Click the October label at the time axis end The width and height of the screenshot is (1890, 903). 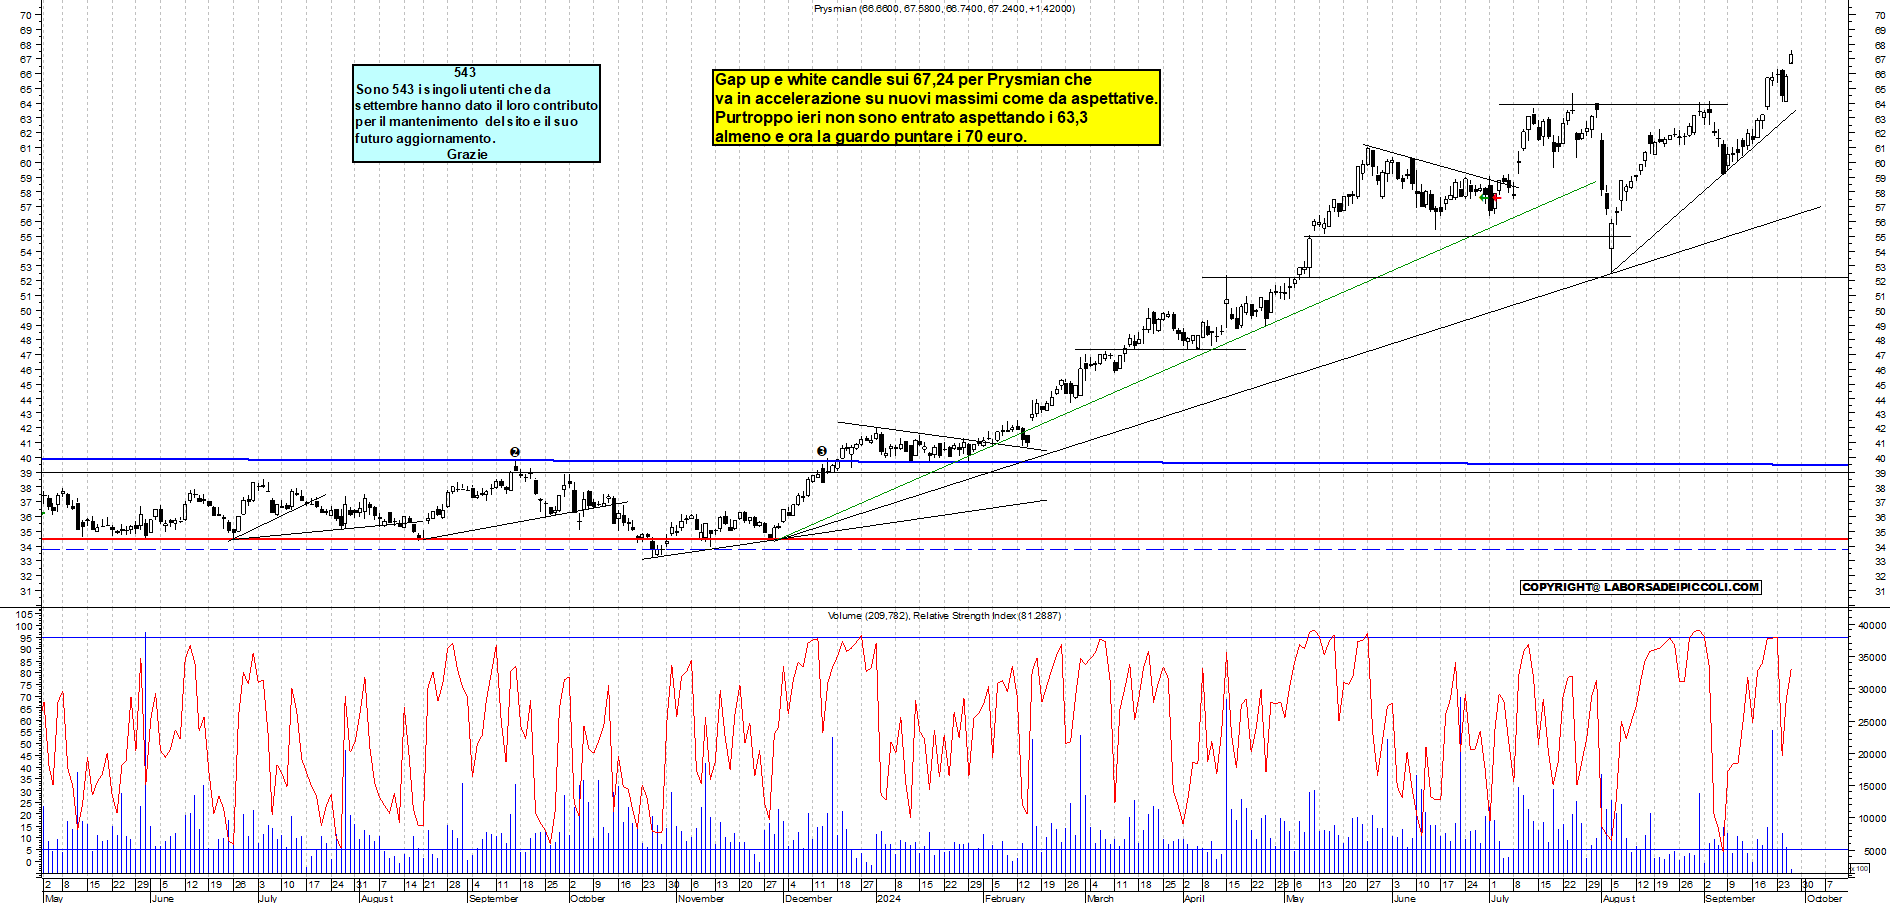[x=1824, y=898]
